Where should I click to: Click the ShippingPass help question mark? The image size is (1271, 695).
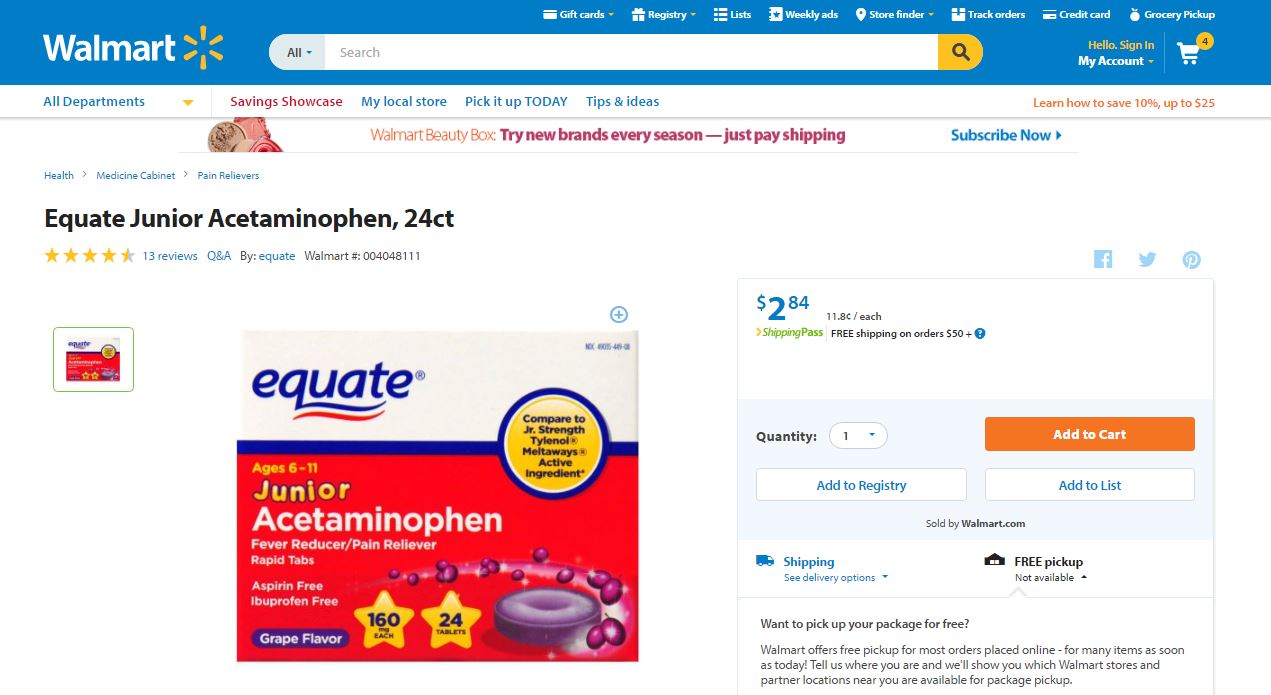click(980, 333)
